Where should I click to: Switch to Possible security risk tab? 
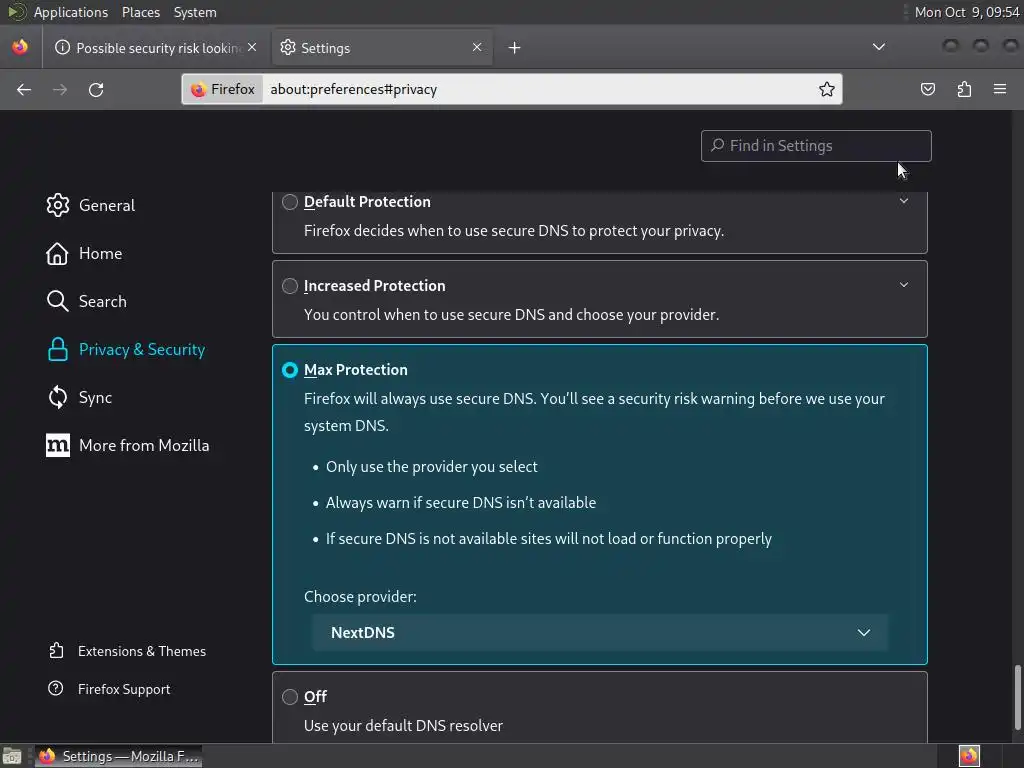point(150,47)
